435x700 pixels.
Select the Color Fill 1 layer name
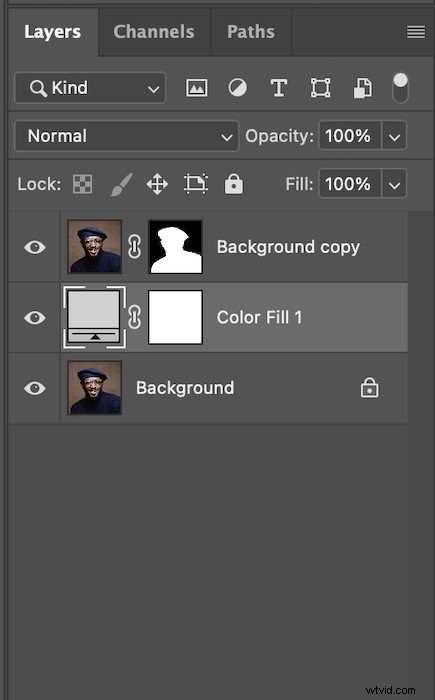click(x=259, y=317)
